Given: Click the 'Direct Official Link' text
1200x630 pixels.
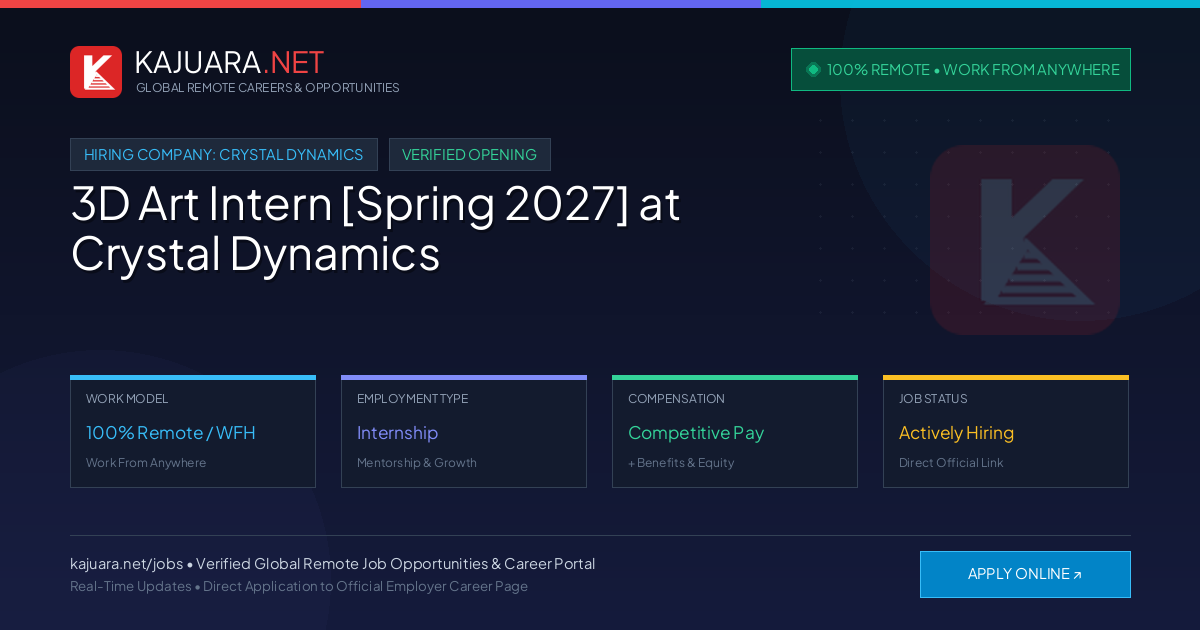Looking at the screenshot, I should click(951, 463).
